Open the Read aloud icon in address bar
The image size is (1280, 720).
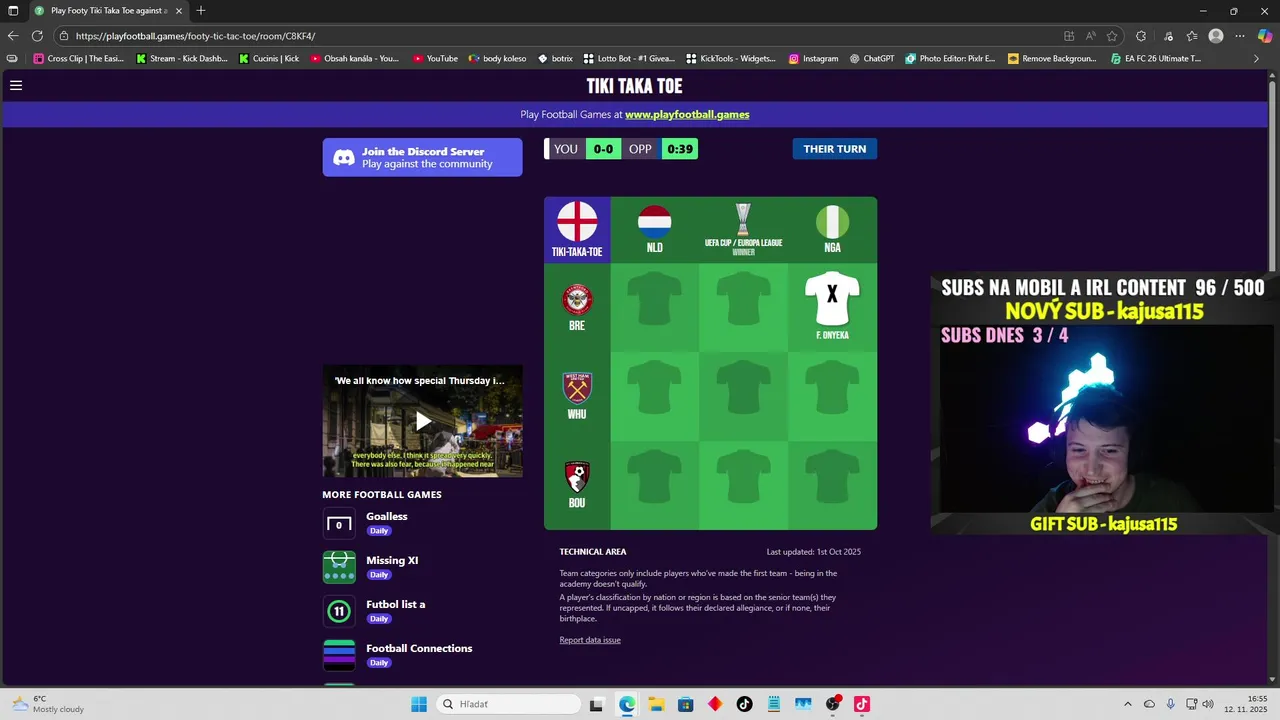[1090, 36]
